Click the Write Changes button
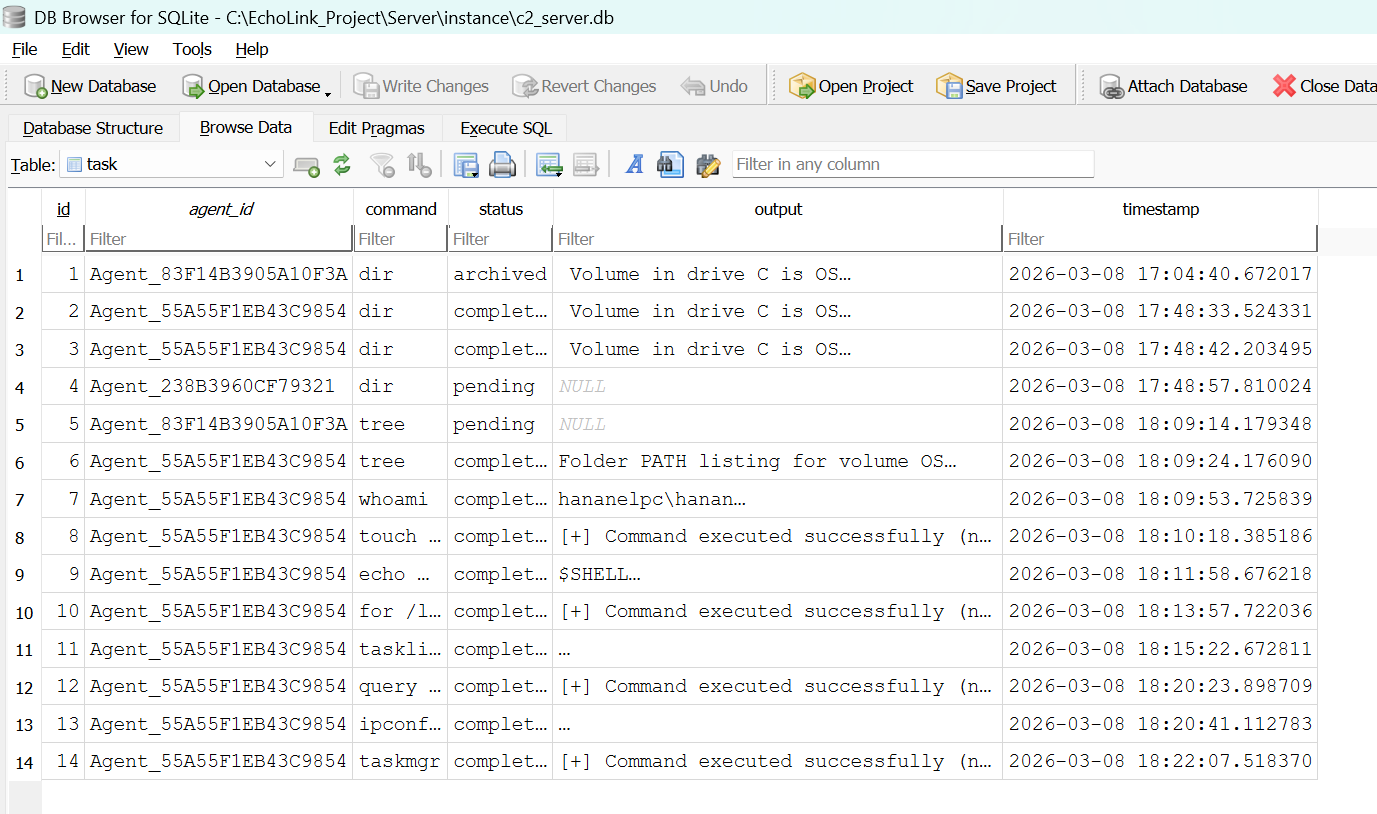 (421, 86)
